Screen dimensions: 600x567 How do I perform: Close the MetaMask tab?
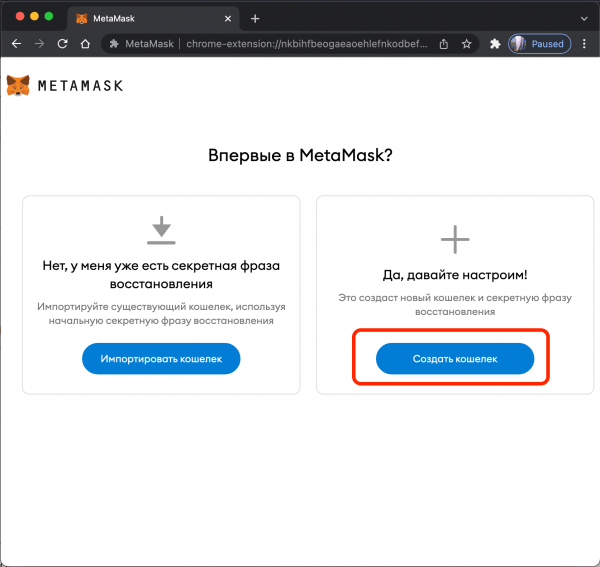coord(228,18)
